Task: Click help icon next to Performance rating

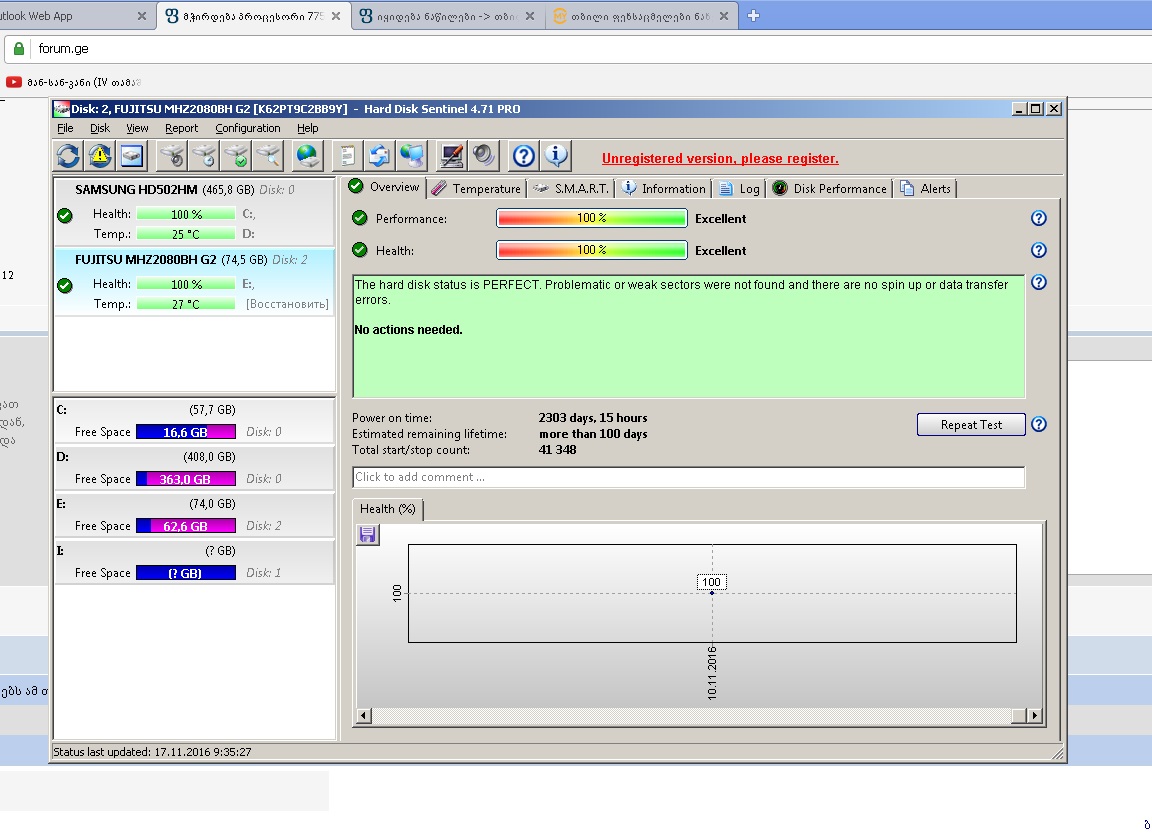Action: (x=1038, y=218)
